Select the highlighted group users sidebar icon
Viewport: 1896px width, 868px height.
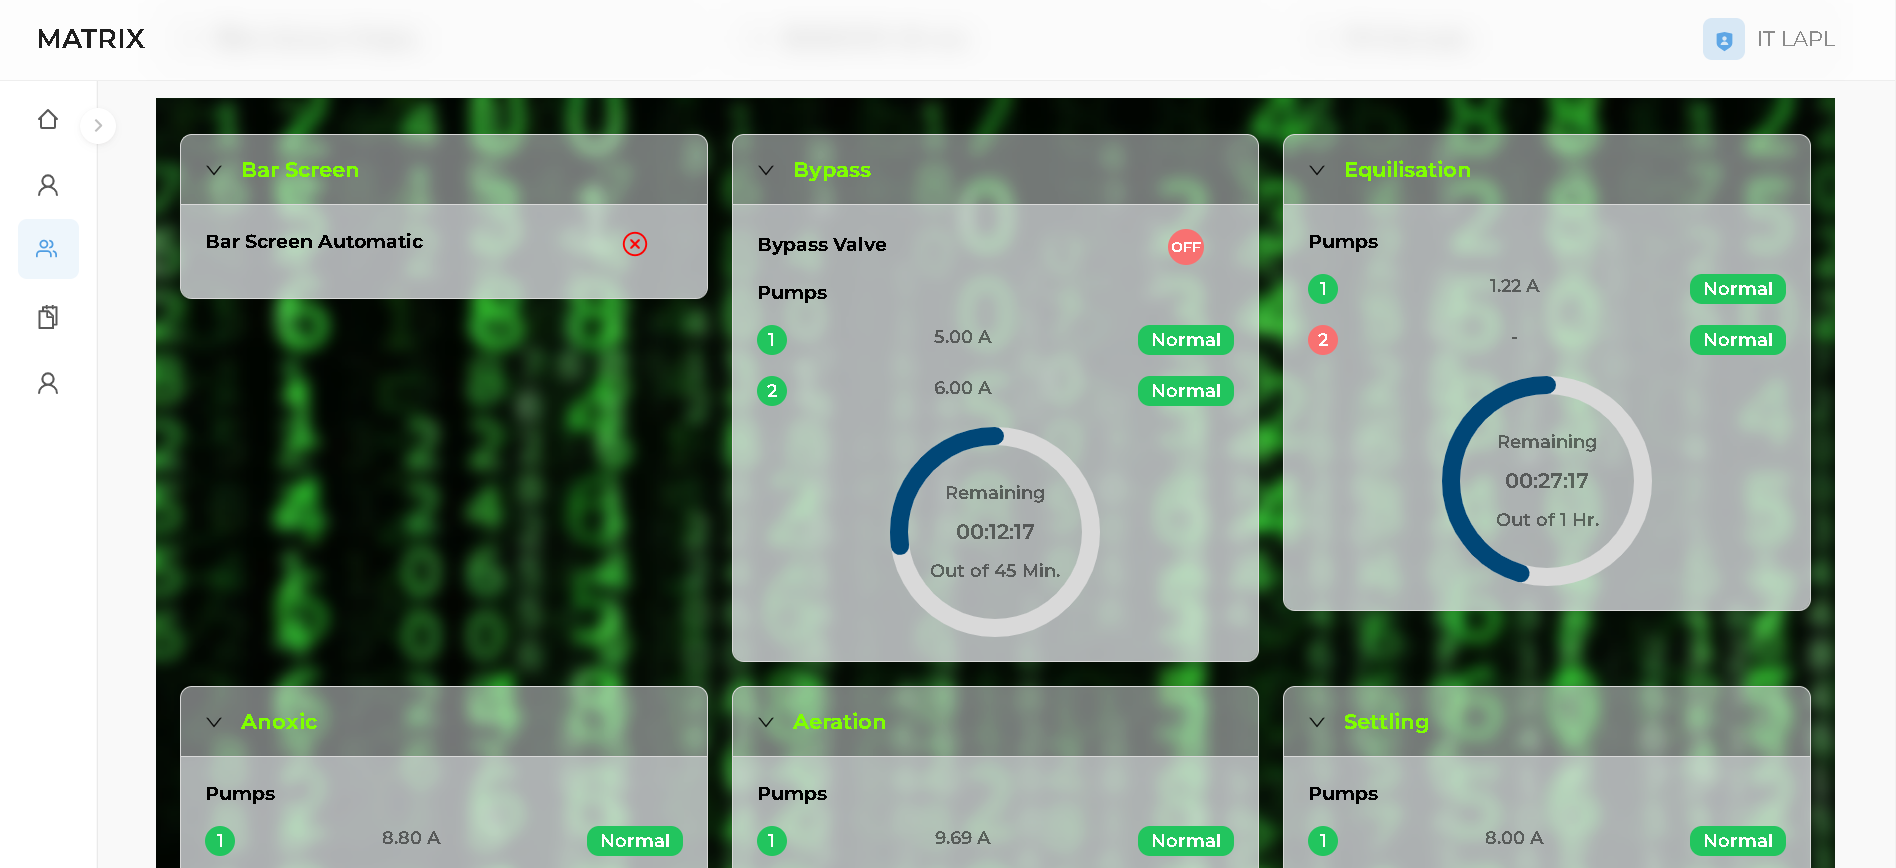click(x=48, y=249)
